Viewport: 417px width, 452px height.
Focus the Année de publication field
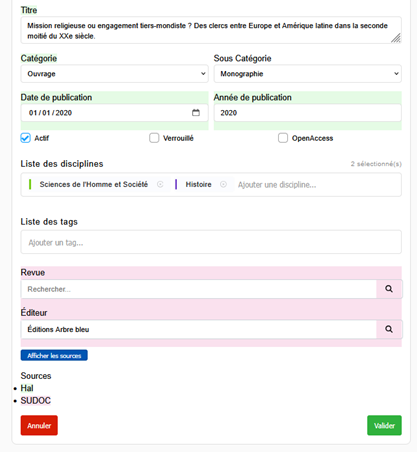[x=307, y=113]
